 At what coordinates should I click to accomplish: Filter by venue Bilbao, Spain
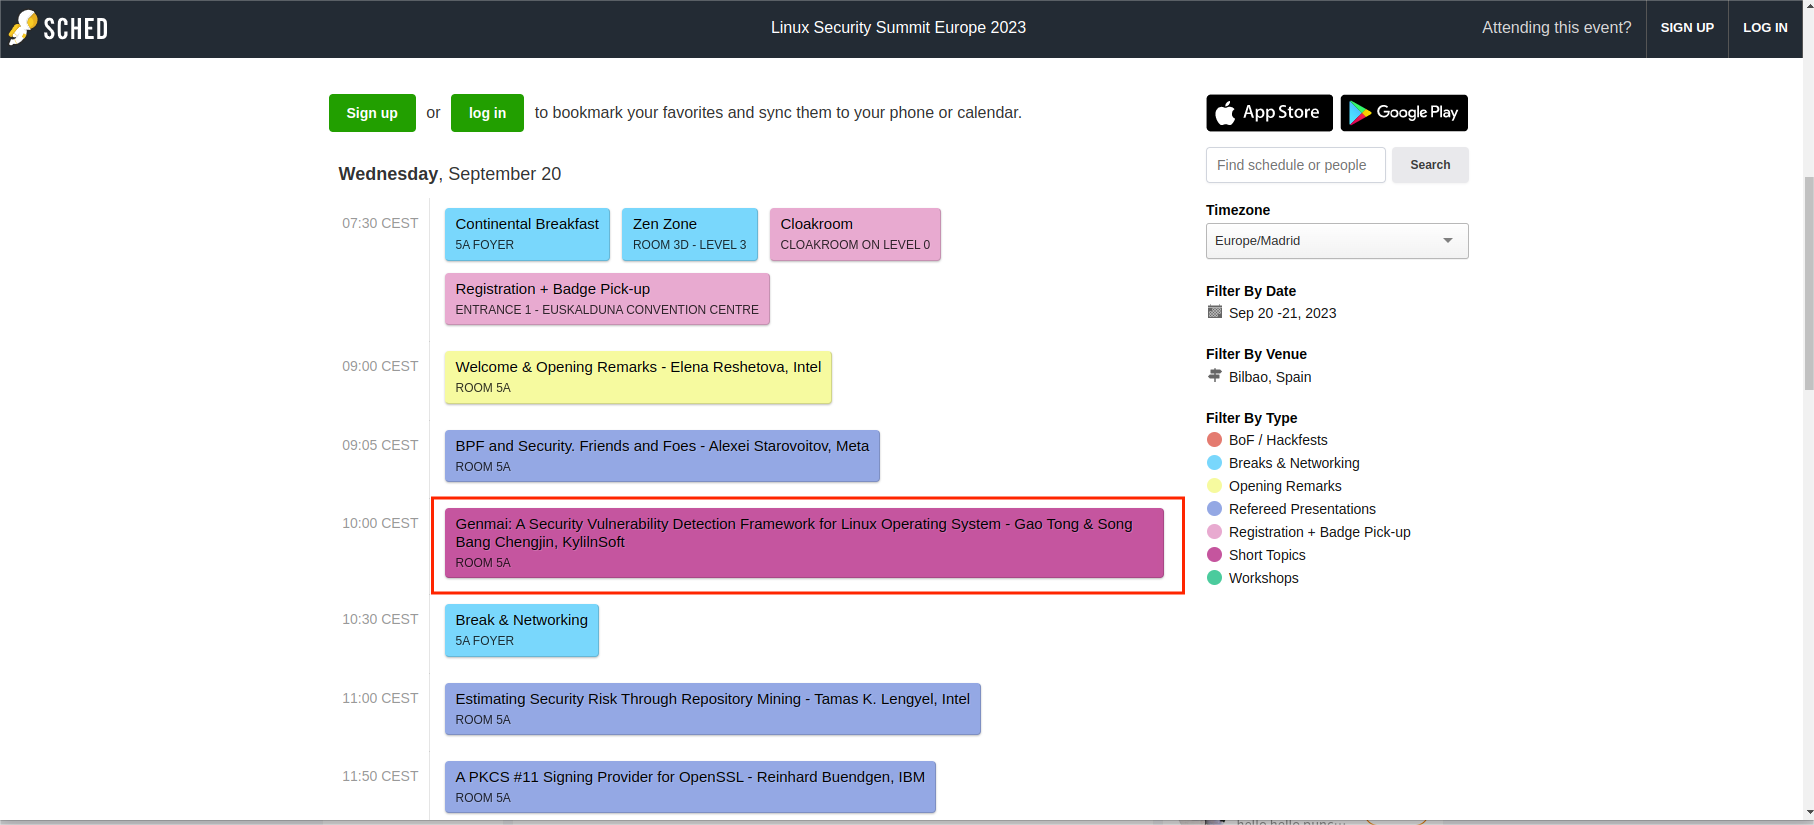[1270, 377]
